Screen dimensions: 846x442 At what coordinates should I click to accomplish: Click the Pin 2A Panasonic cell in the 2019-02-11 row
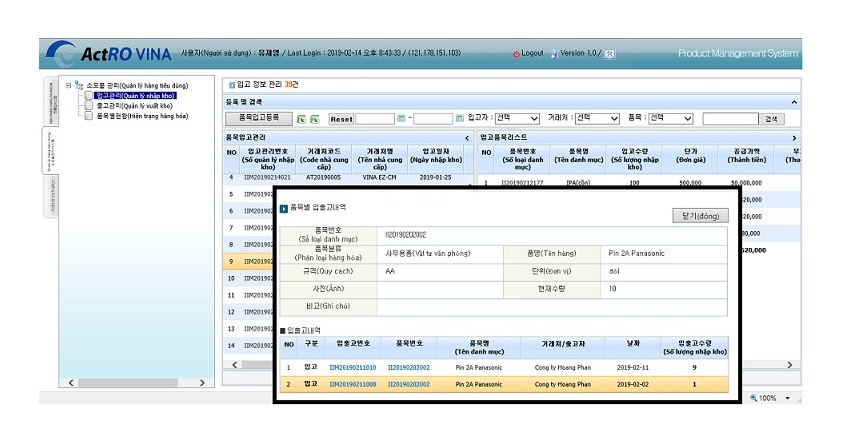[x=479, y=368]
